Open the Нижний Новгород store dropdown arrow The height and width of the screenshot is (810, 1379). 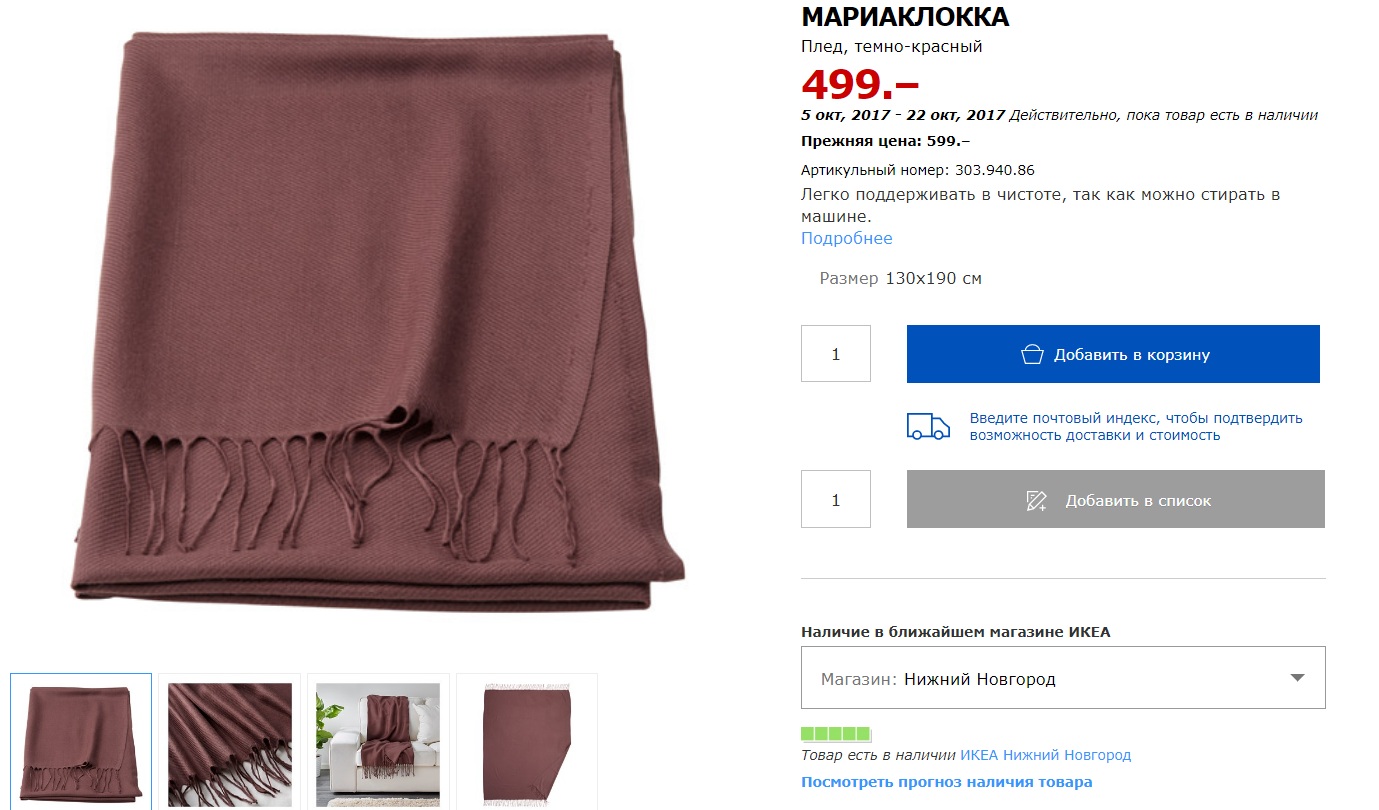[x=1297, y=678]
